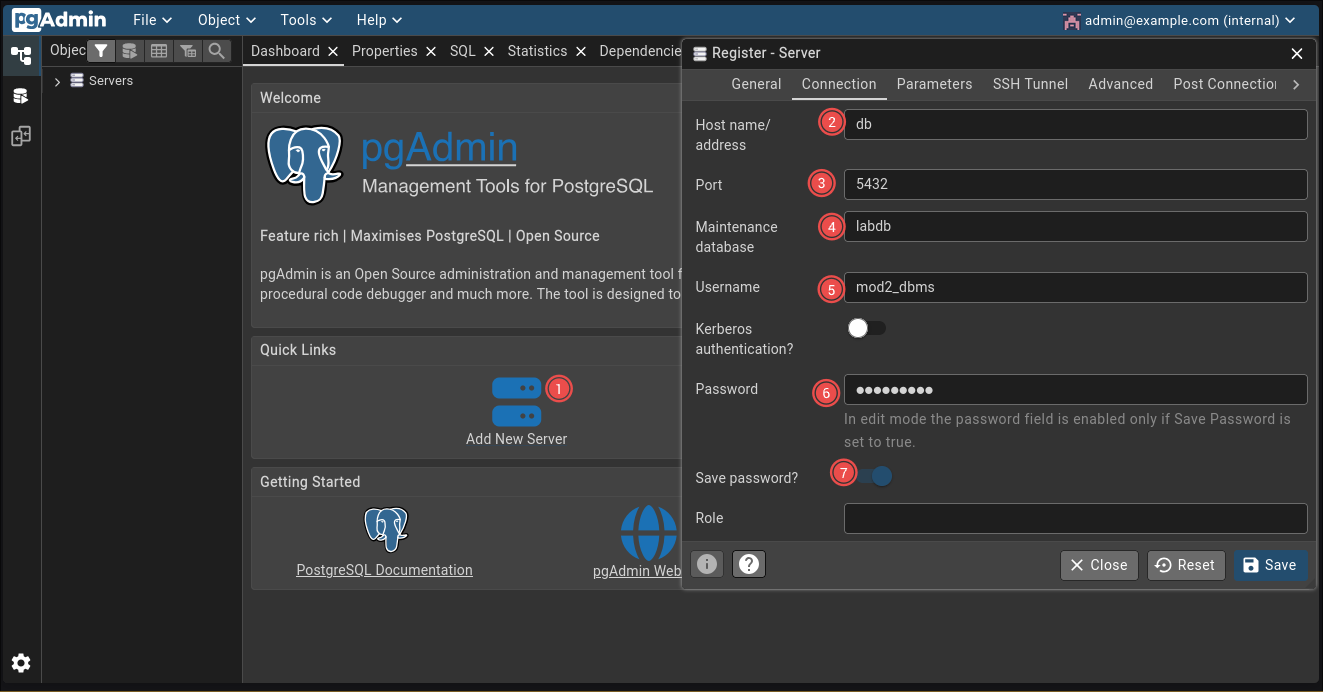Screen dimensions: 1323x692
Task: Open the Query Tool workspace in left sidebar
Action: point(20,96)
